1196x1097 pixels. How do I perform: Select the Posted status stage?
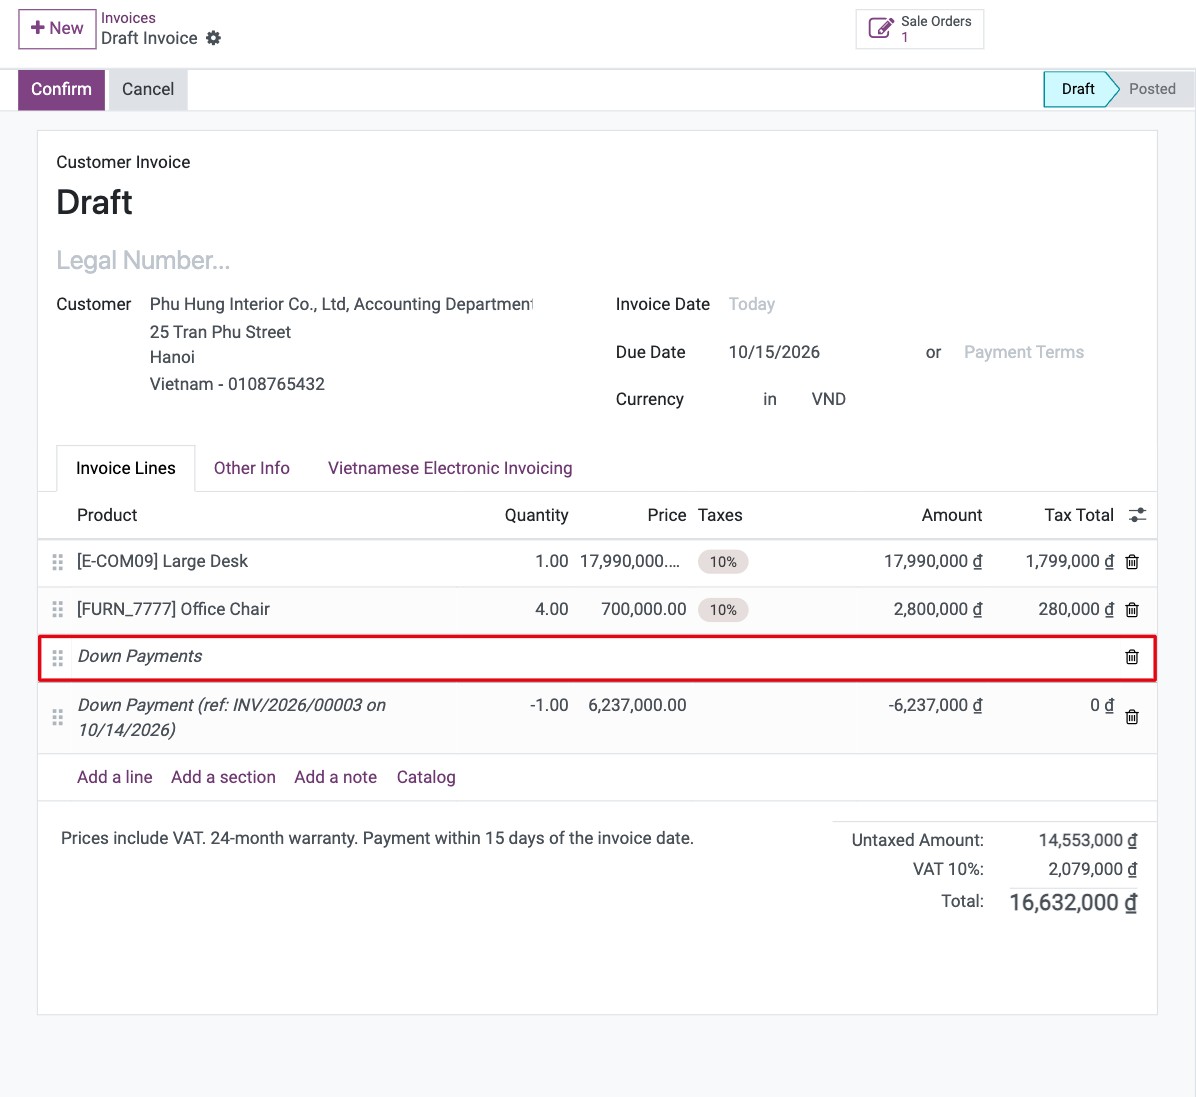tap(1152, 89)
